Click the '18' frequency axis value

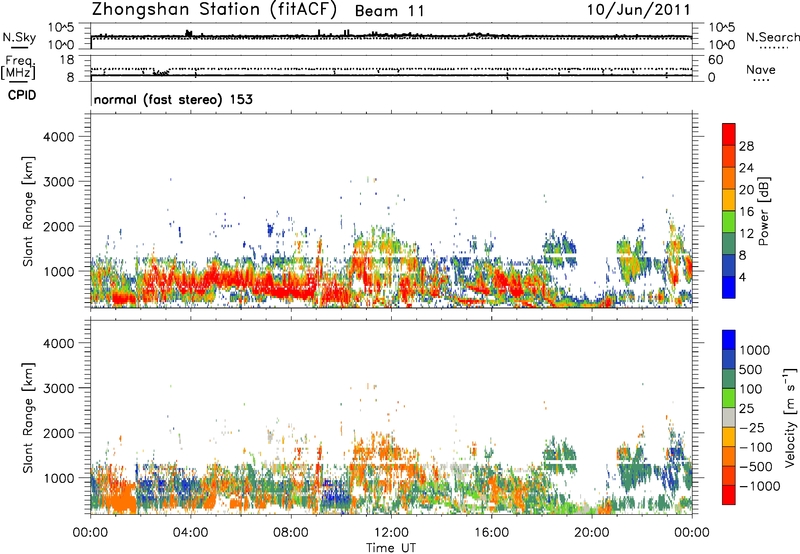pos(67,60)
